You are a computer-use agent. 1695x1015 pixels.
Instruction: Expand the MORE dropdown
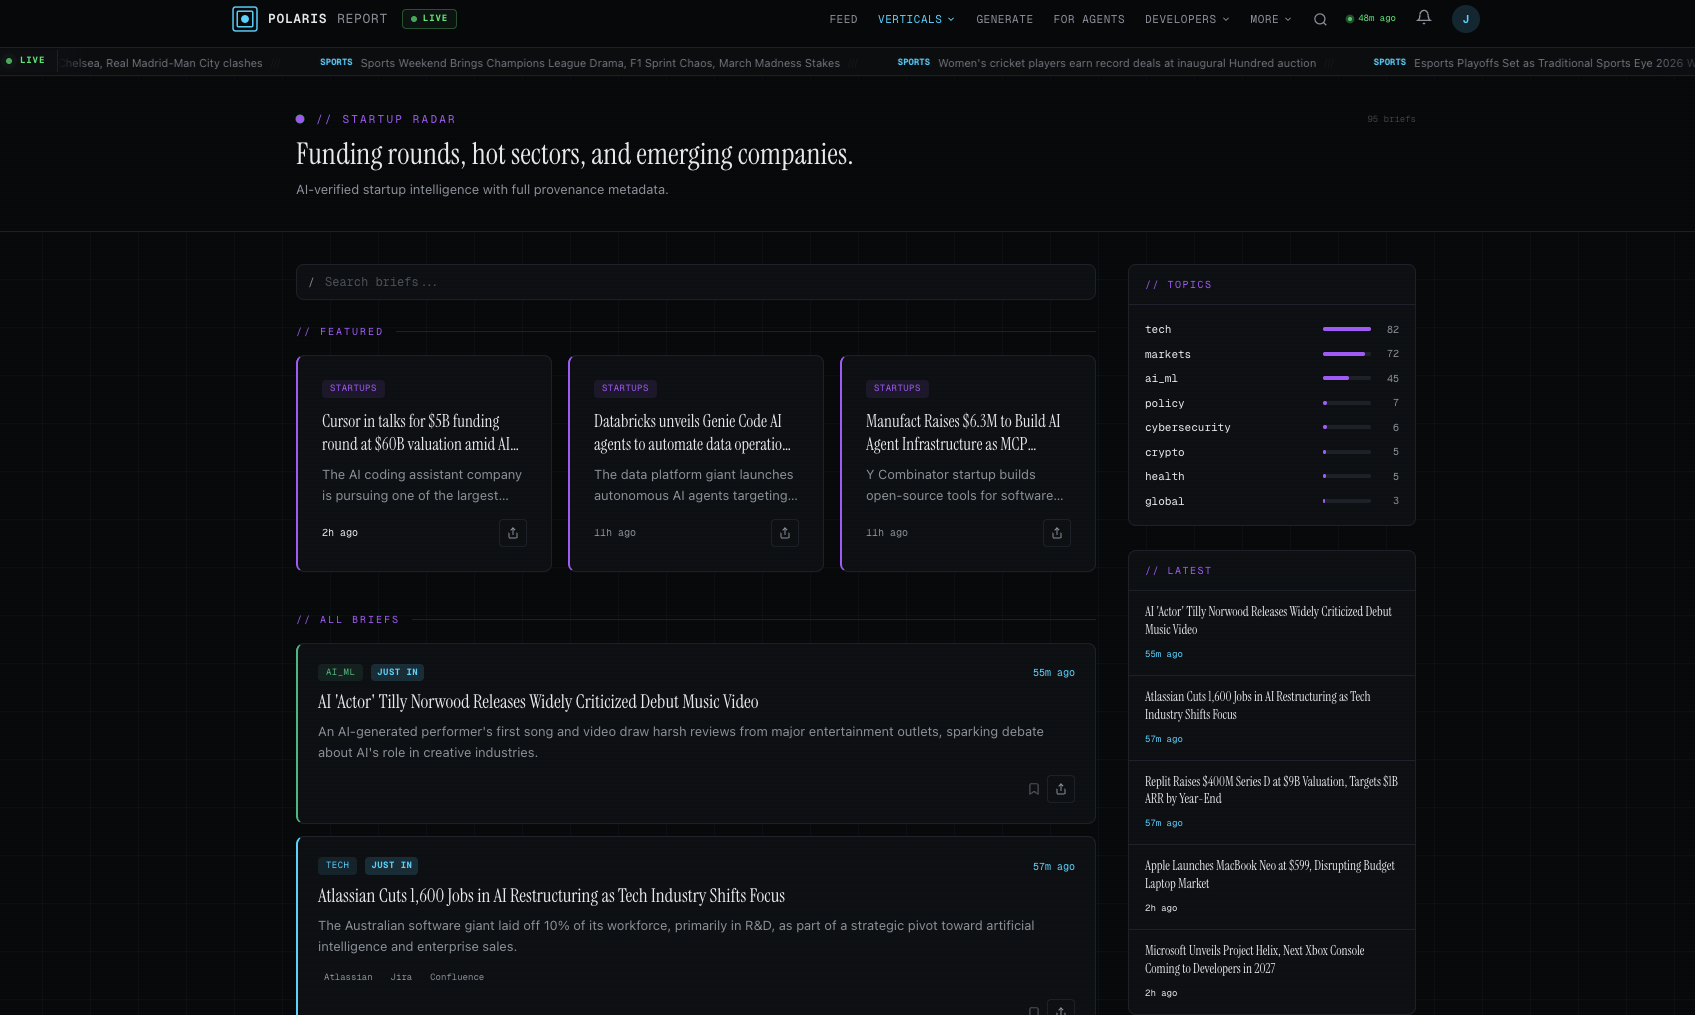(1270, 19)
